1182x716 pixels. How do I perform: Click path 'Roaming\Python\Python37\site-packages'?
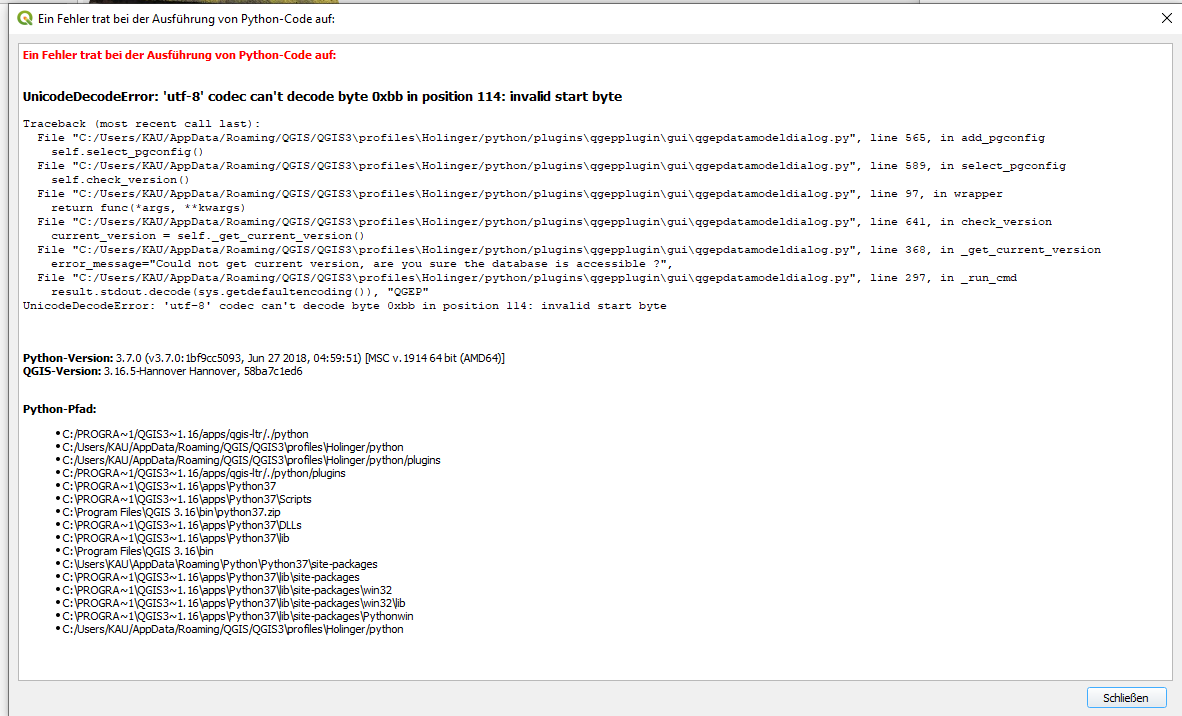(220, 565)
